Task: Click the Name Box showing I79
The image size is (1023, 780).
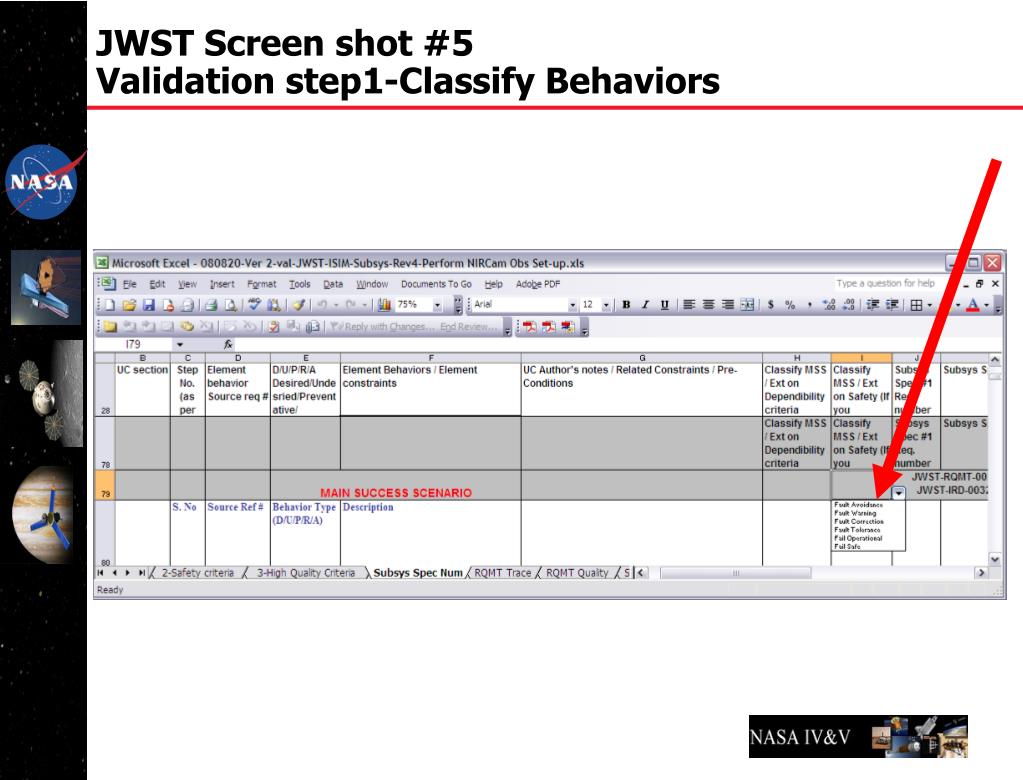Action: click(x=134, y=344)
